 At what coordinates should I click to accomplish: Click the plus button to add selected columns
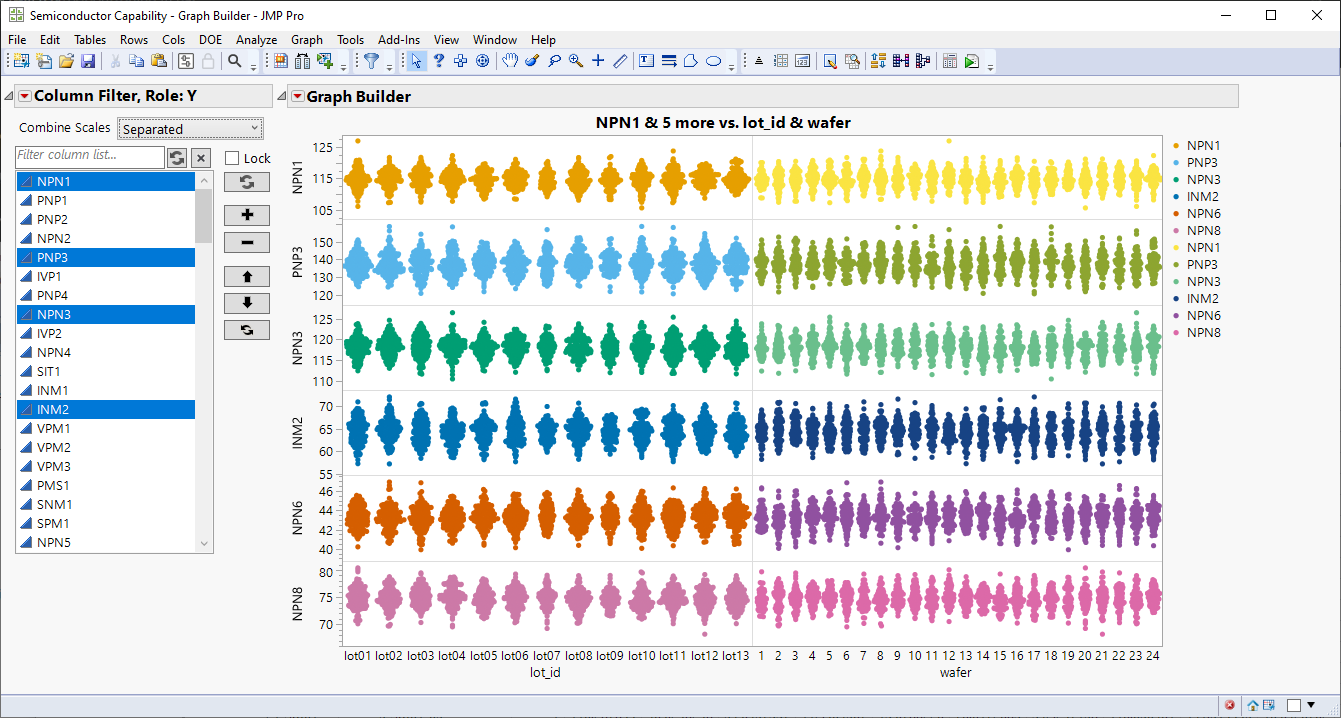pos(246,215)
